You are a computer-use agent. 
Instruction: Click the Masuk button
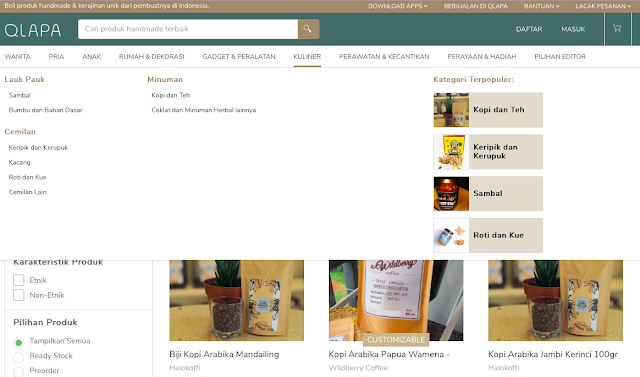(x=573, y=29)
